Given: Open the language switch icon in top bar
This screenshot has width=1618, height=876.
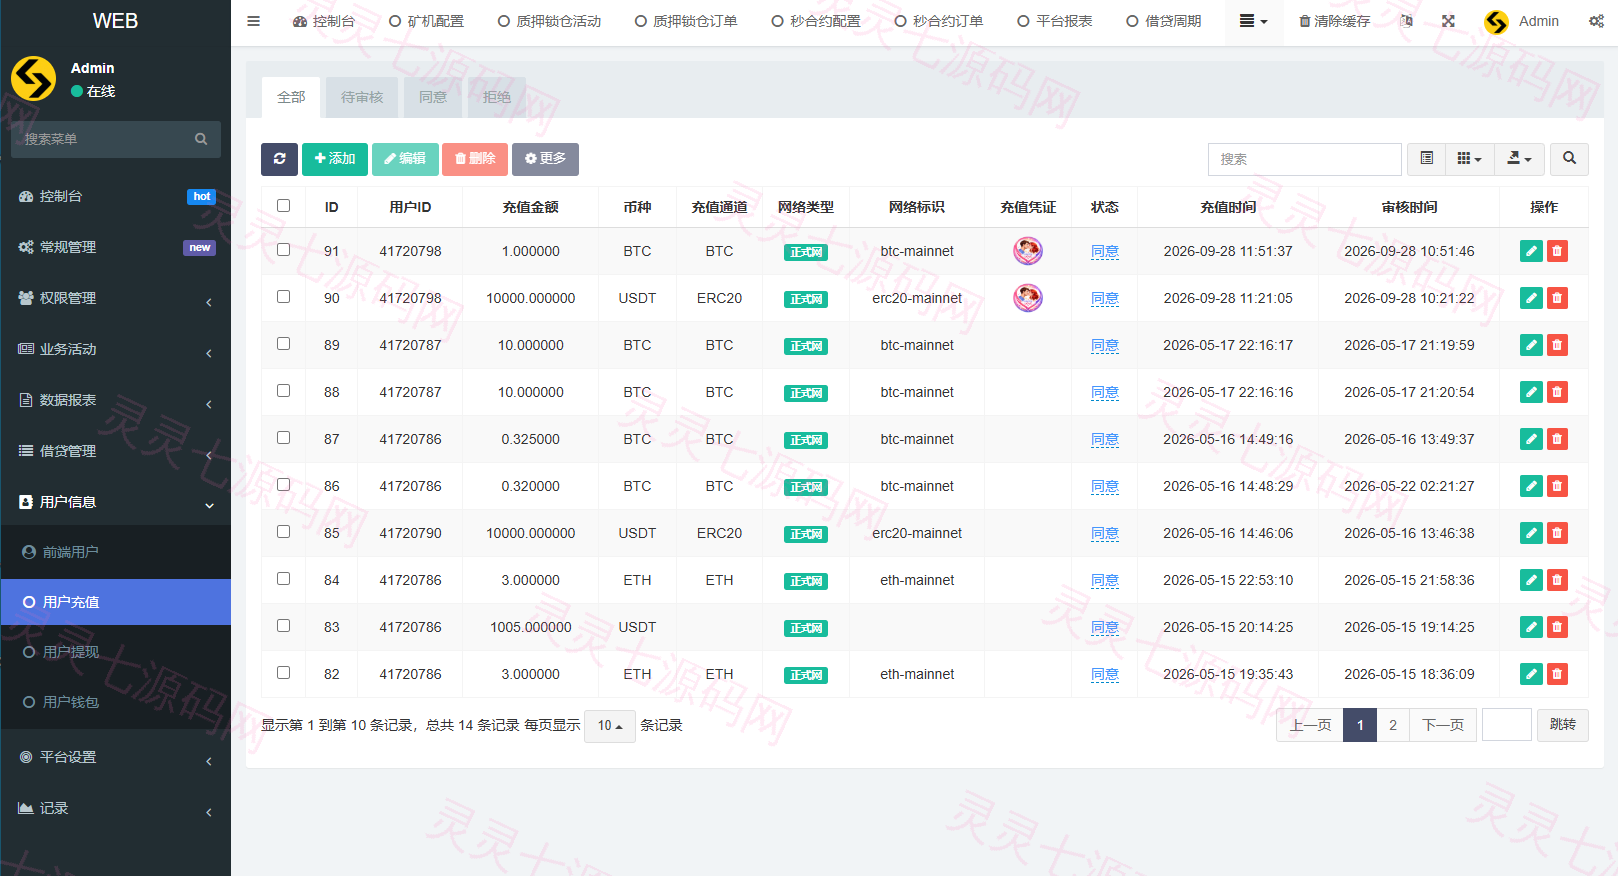Looking at the screenshot, I should [1407, 21].
